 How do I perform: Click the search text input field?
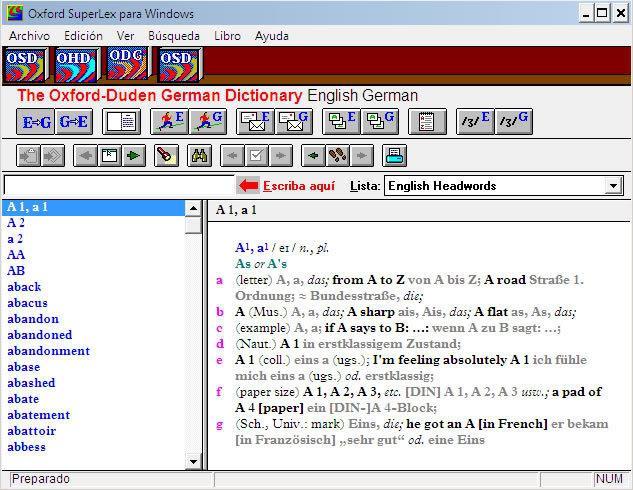pyautogui.click(x=119, y=186)
